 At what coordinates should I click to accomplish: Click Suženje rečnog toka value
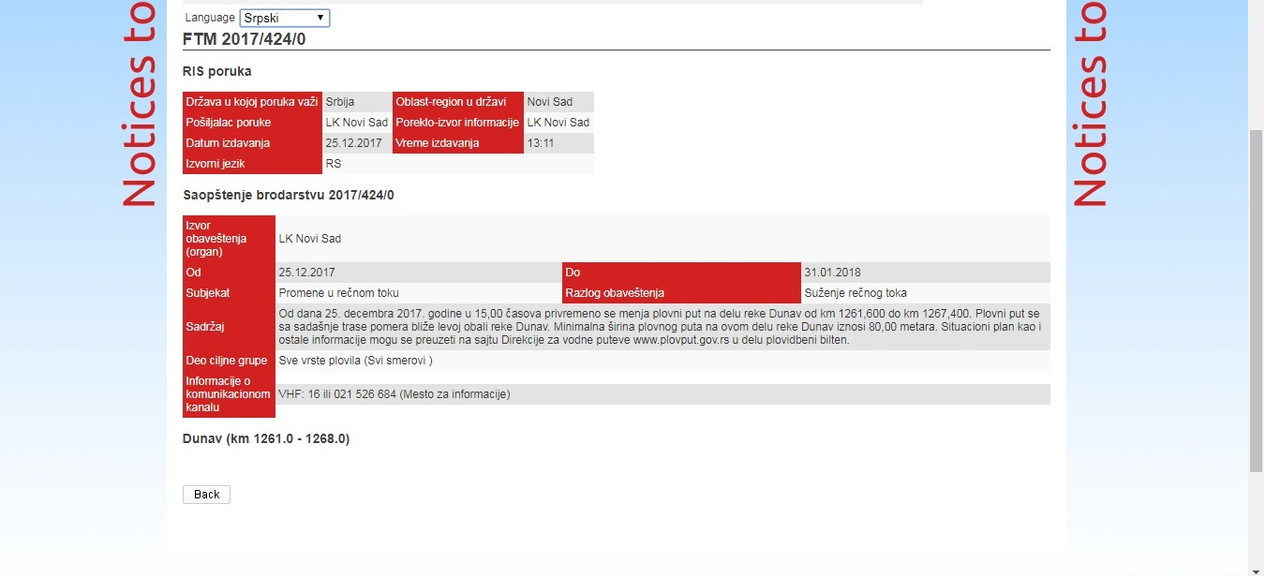[x=855, y=293]
